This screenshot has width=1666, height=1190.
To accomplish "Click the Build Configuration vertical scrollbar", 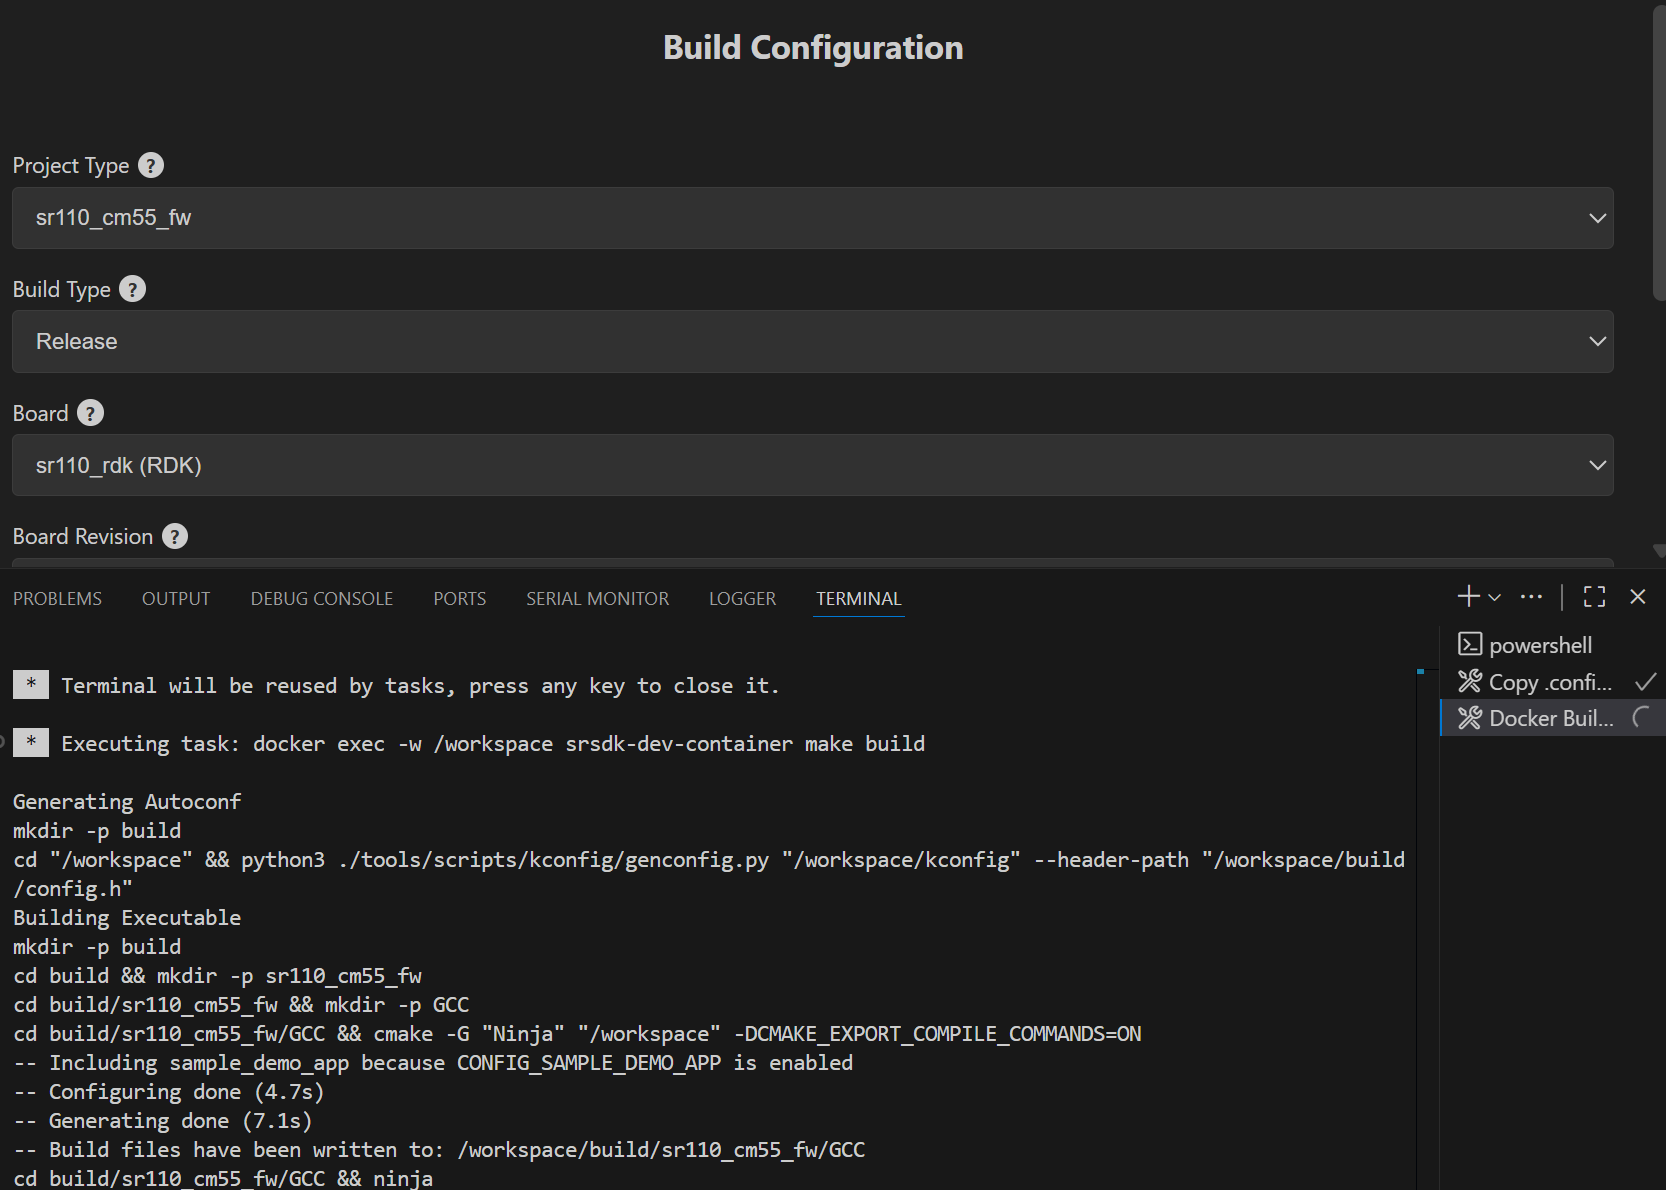I will 1658,150.
